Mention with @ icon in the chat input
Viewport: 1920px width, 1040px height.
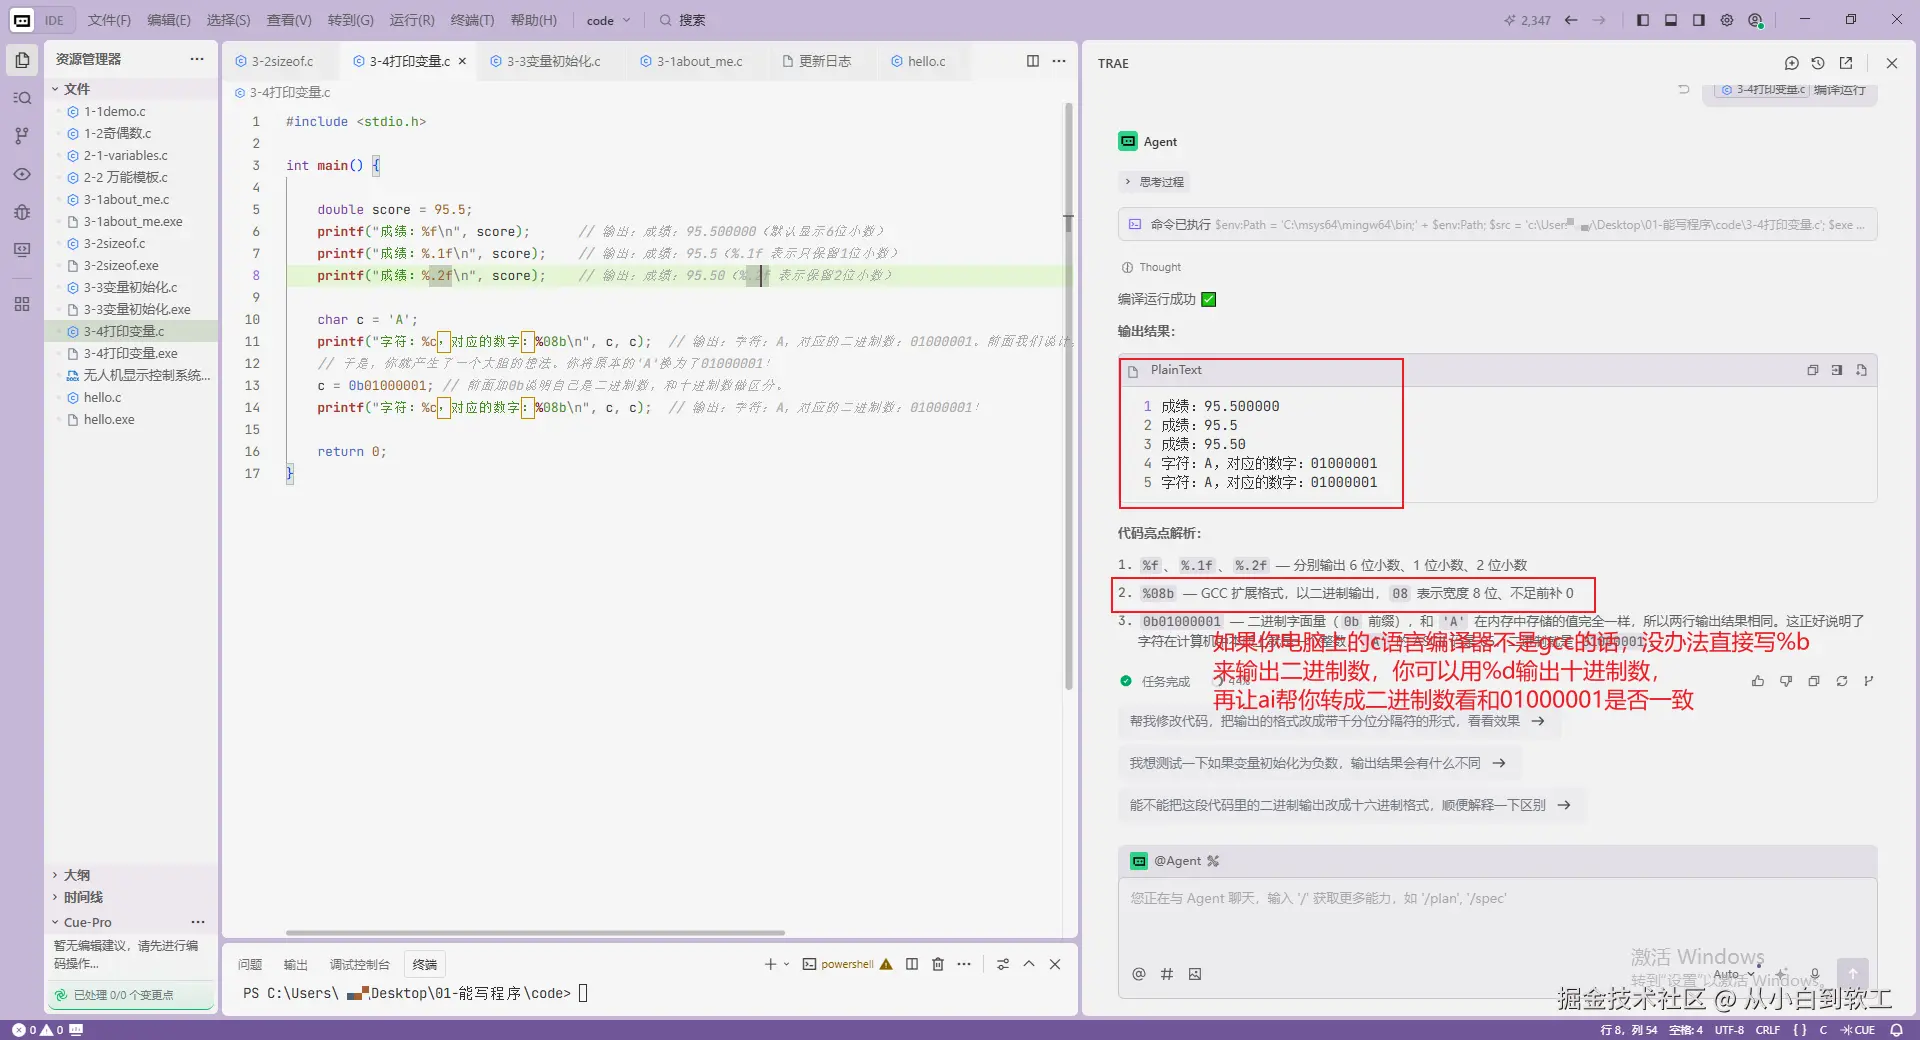[x=1139, y=974]
